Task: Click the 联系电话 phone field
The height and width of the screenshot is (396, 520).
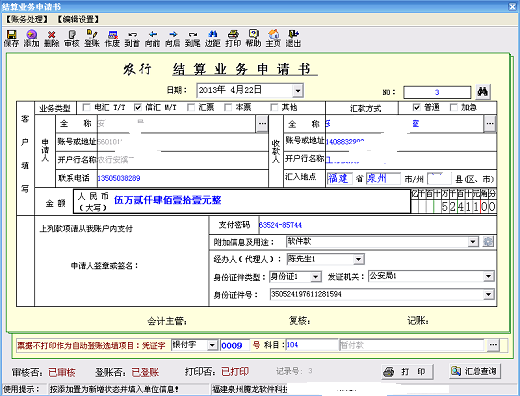Action: pyautogui.click(x=183, y=178)
